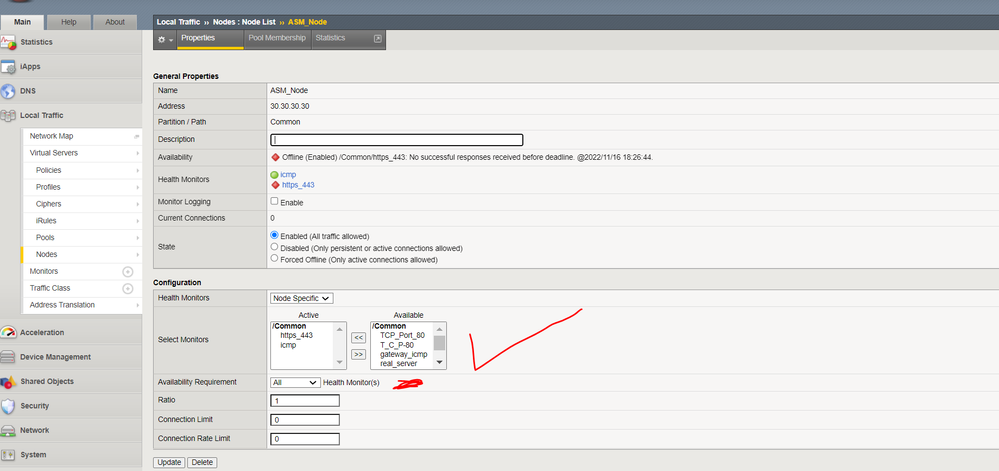999x471 pixels.
Task: Open the Availability Requirement All dropdown
Action: click(295, 382)
